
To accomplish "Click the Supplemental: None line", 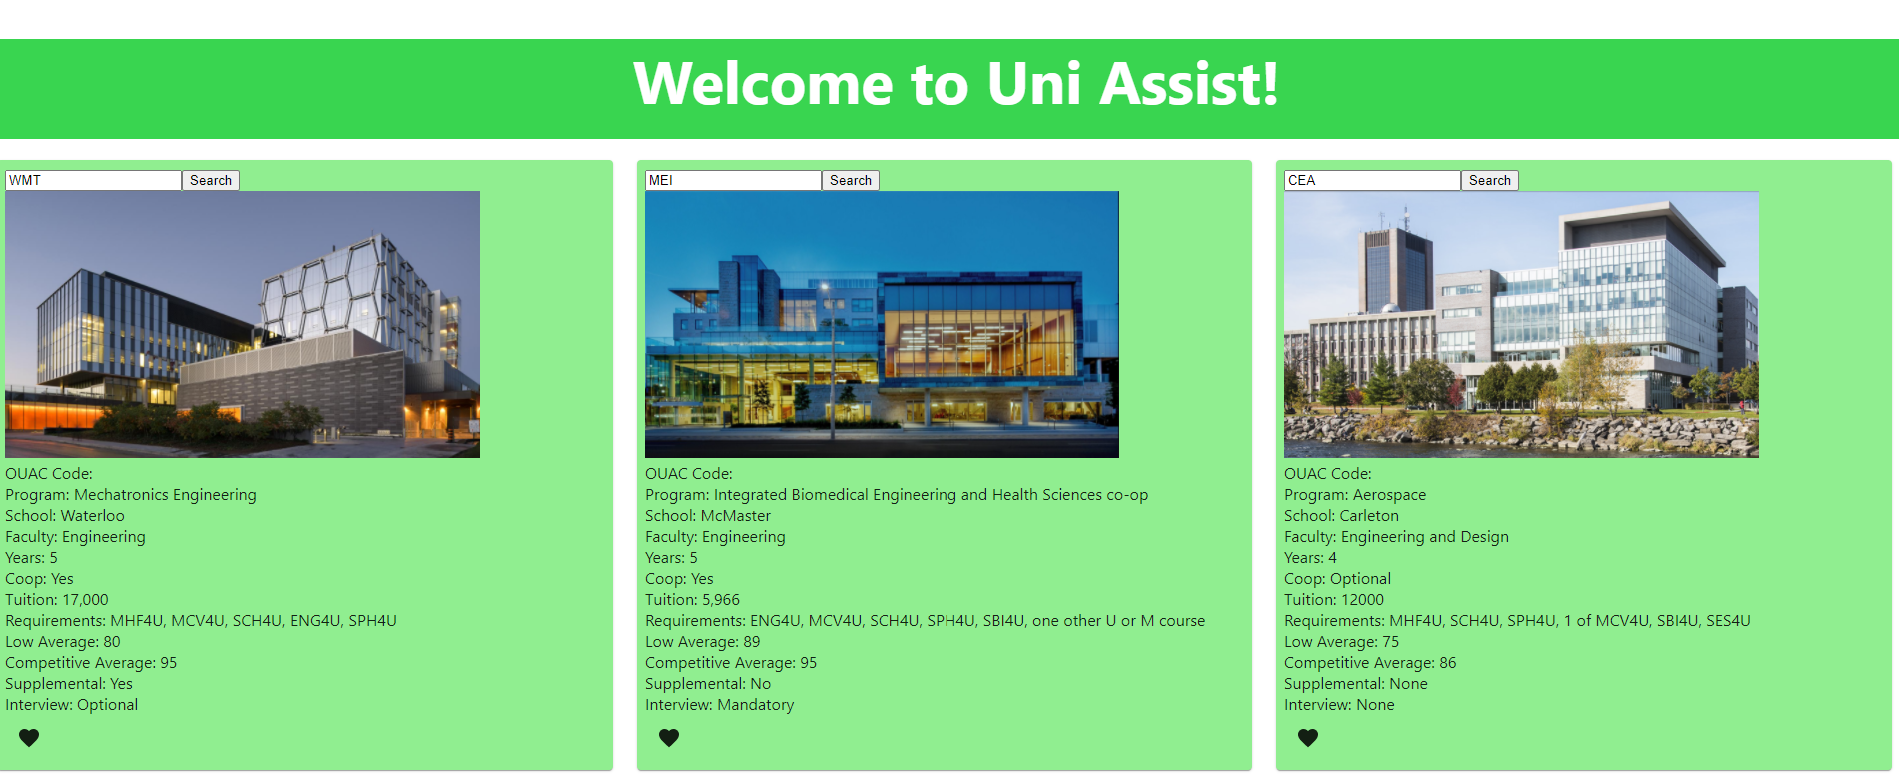I will point(1356,684).
